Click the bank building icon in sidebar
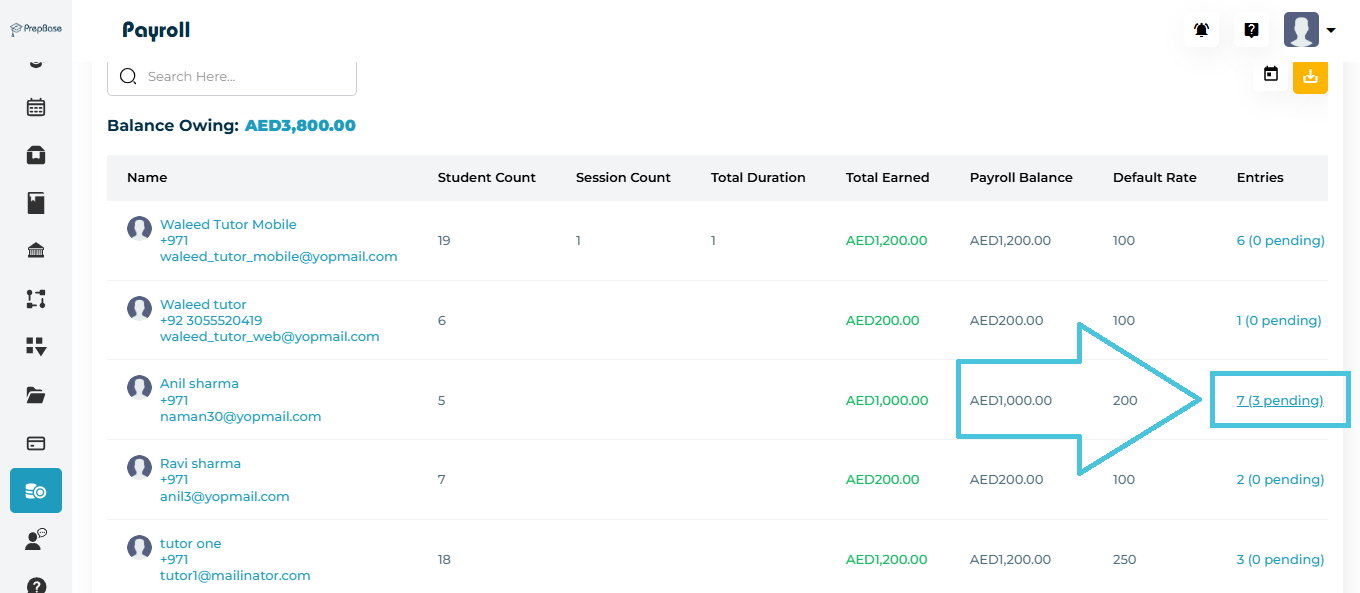1360x593 pixels. 36,250
